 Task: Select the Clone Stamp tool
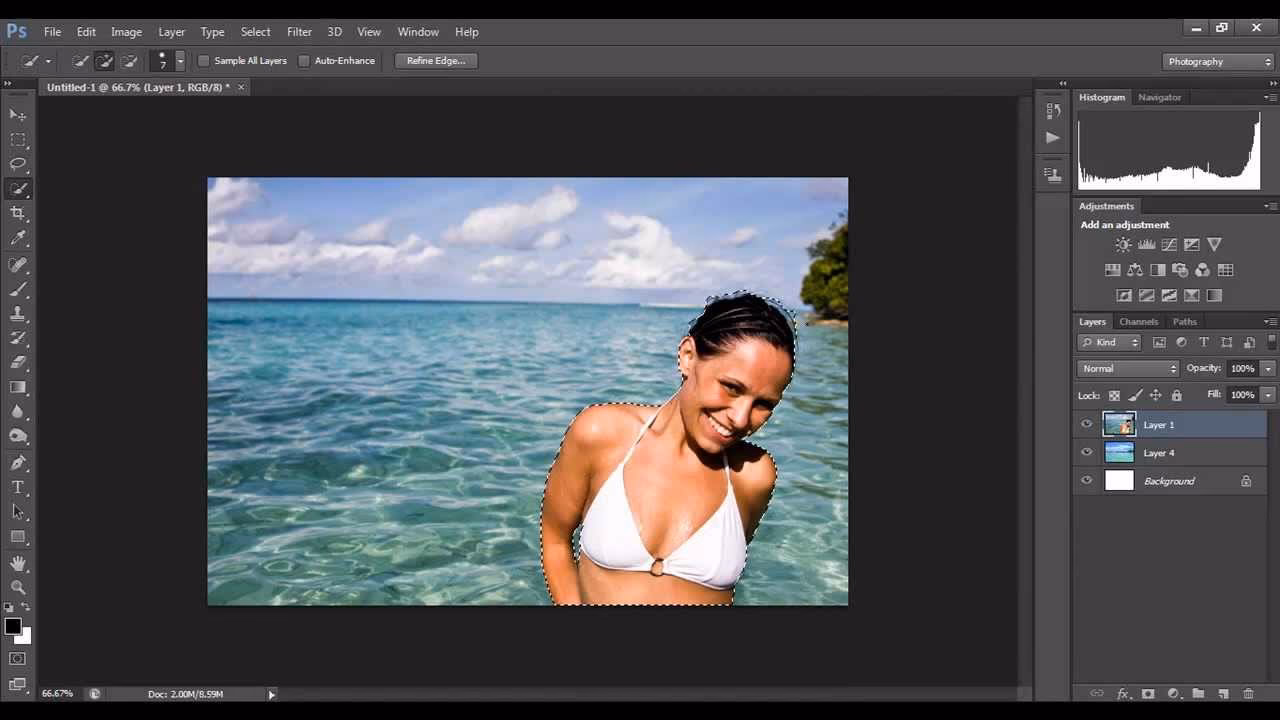tap(18, 312)
